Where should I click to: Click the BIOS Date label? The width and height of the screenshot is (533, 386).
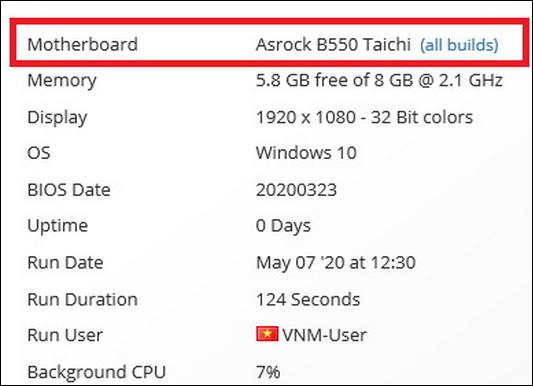click(x=69, y=190)
